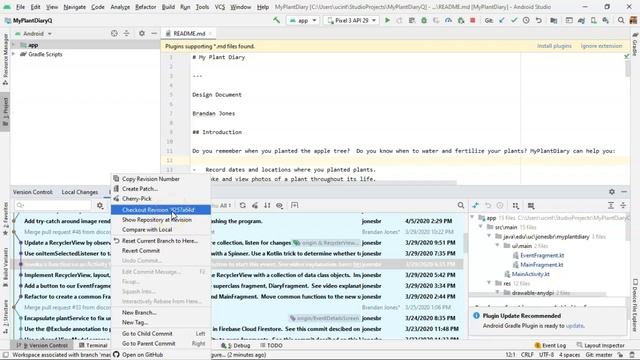The image size is (640, 360).
Task: Choose Cherry-Pick from context menu
Action: 161,199
